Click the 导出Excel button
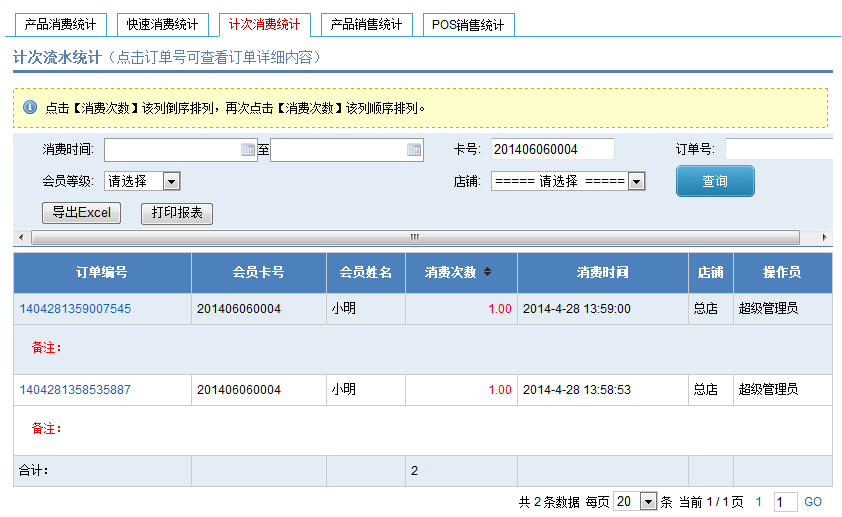842x517 pixels. tap(81, 213)
